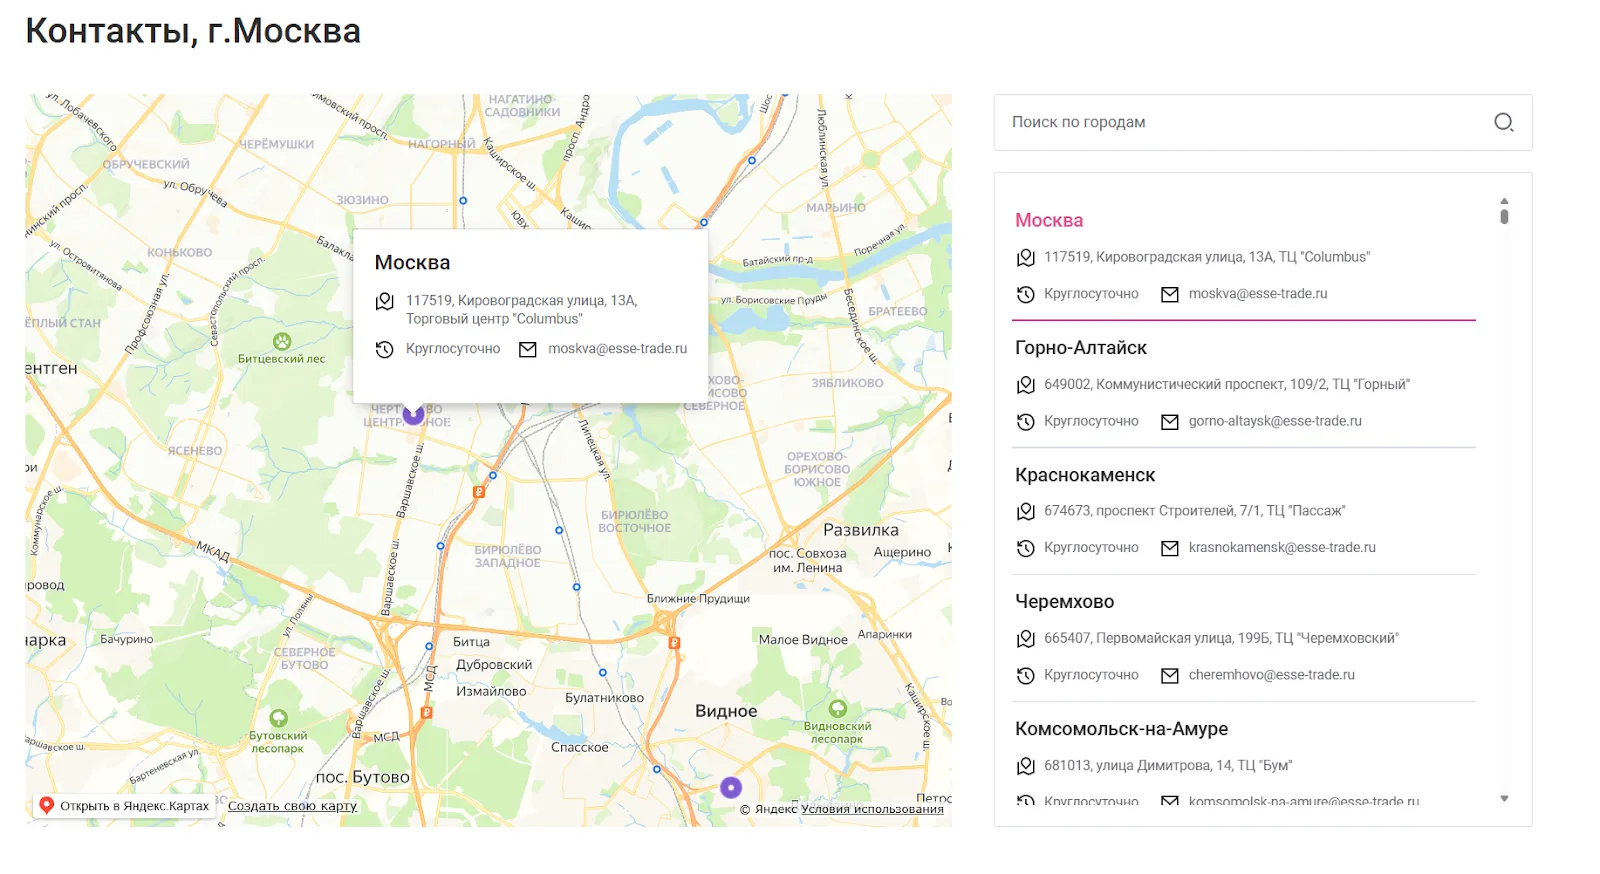Click the purple Moscow map marker
This screenshot has width=1600, height=874.
pyautogui.click(x=413, y=413)
